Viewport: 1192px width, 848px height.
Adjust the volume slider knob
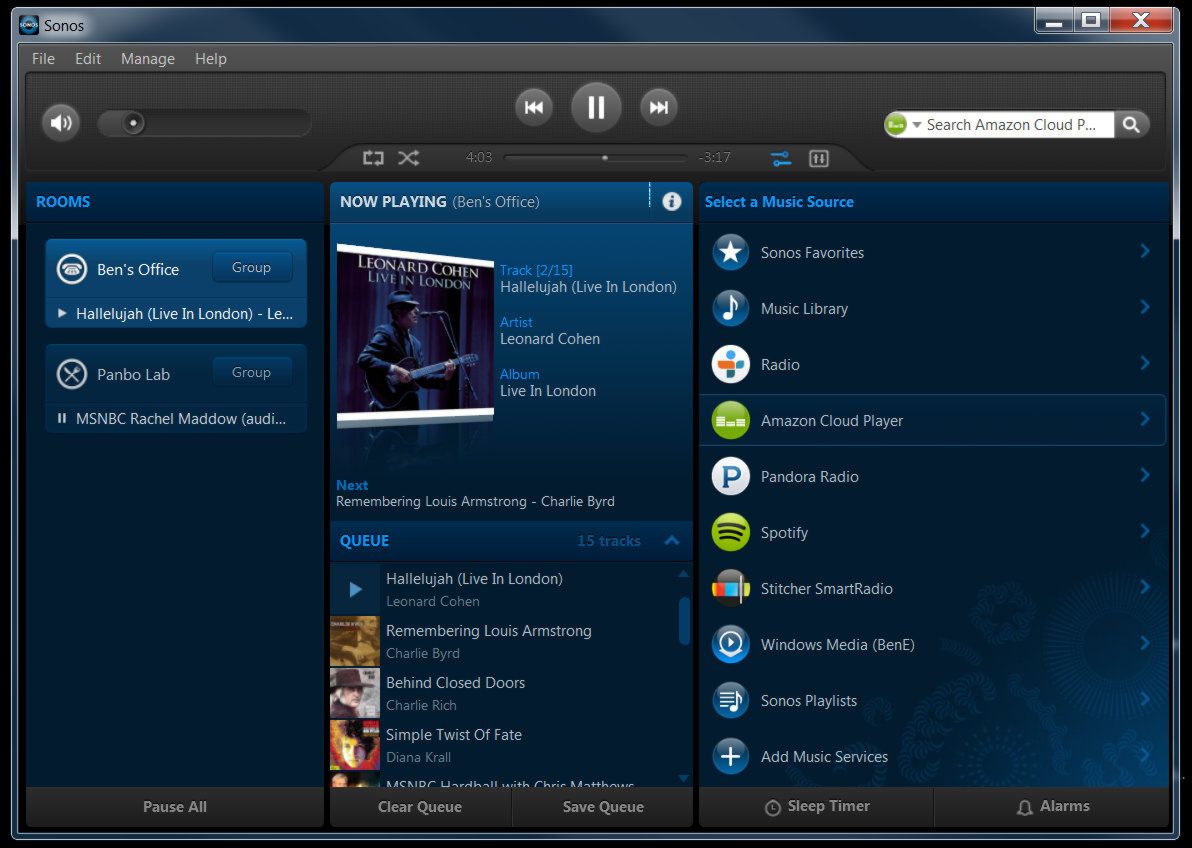coord(133,123)
